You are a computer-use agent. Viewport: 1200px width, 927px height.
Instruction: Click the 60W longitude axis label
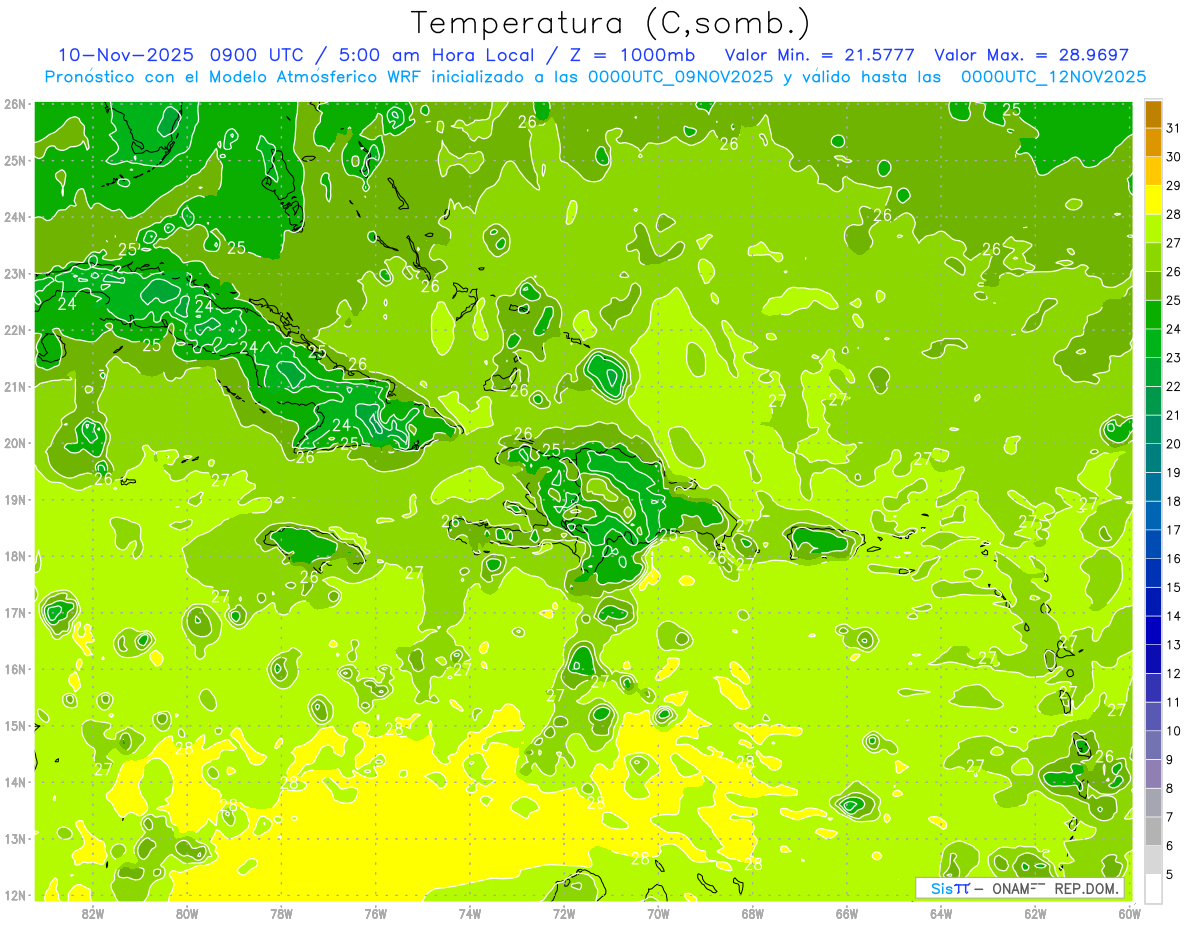coord(1129,912)
